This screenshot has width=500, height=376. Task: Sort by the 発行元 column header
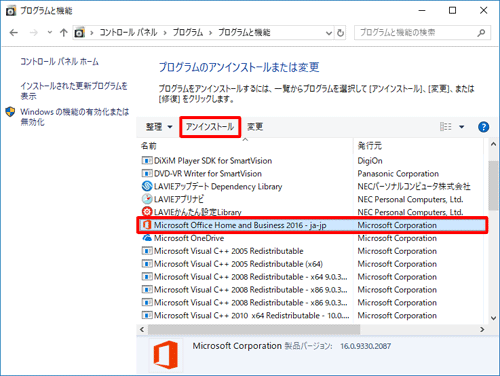[x=370, y=146]
